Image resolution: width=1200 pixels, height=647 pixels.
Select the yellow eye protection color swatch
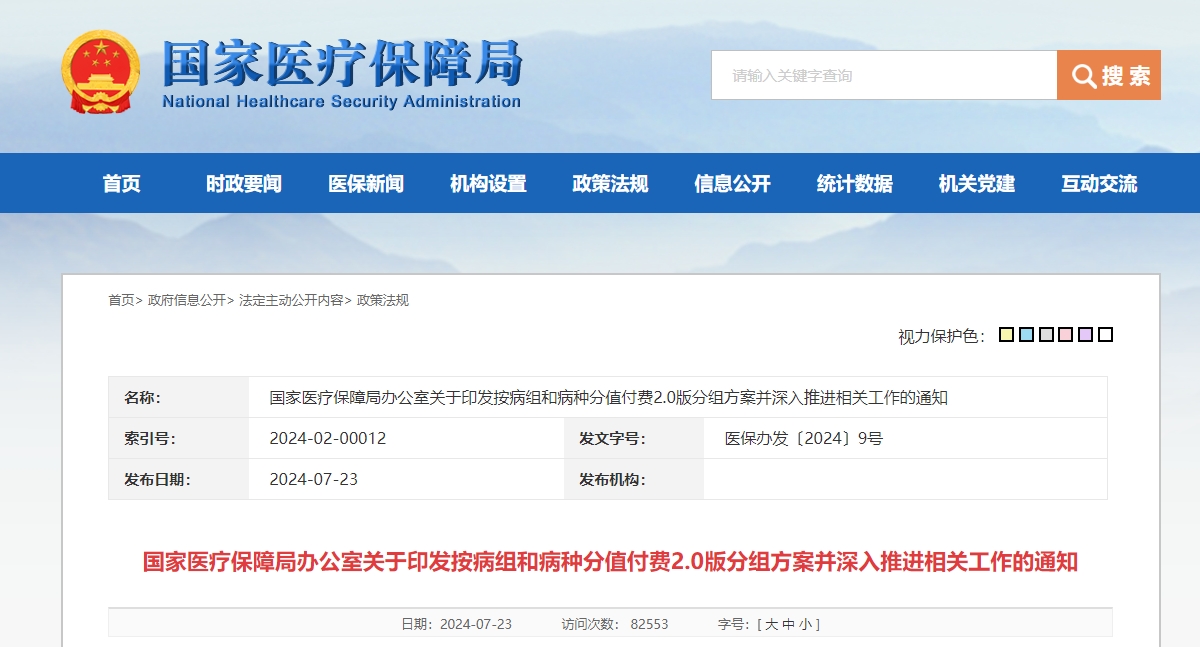[x=1006, y=334]
